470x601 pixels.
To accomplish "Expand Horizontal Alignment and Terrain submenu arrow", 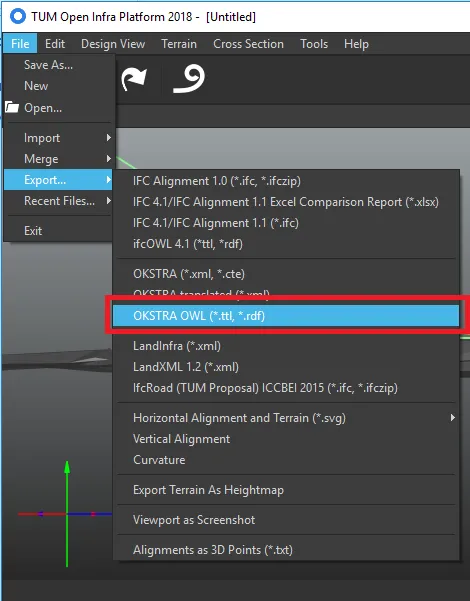I will pyautogui.click(x=453, y=417).
